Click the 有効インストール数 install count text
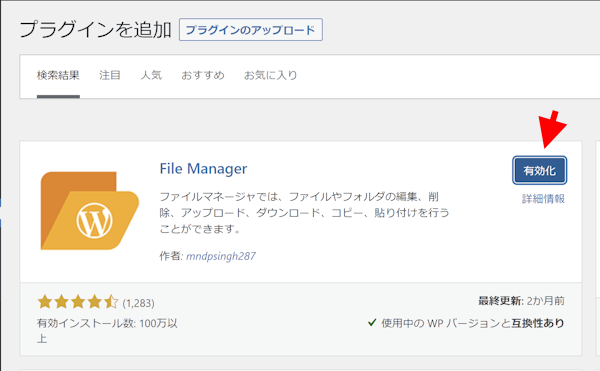600x371 pixels. 107,331
